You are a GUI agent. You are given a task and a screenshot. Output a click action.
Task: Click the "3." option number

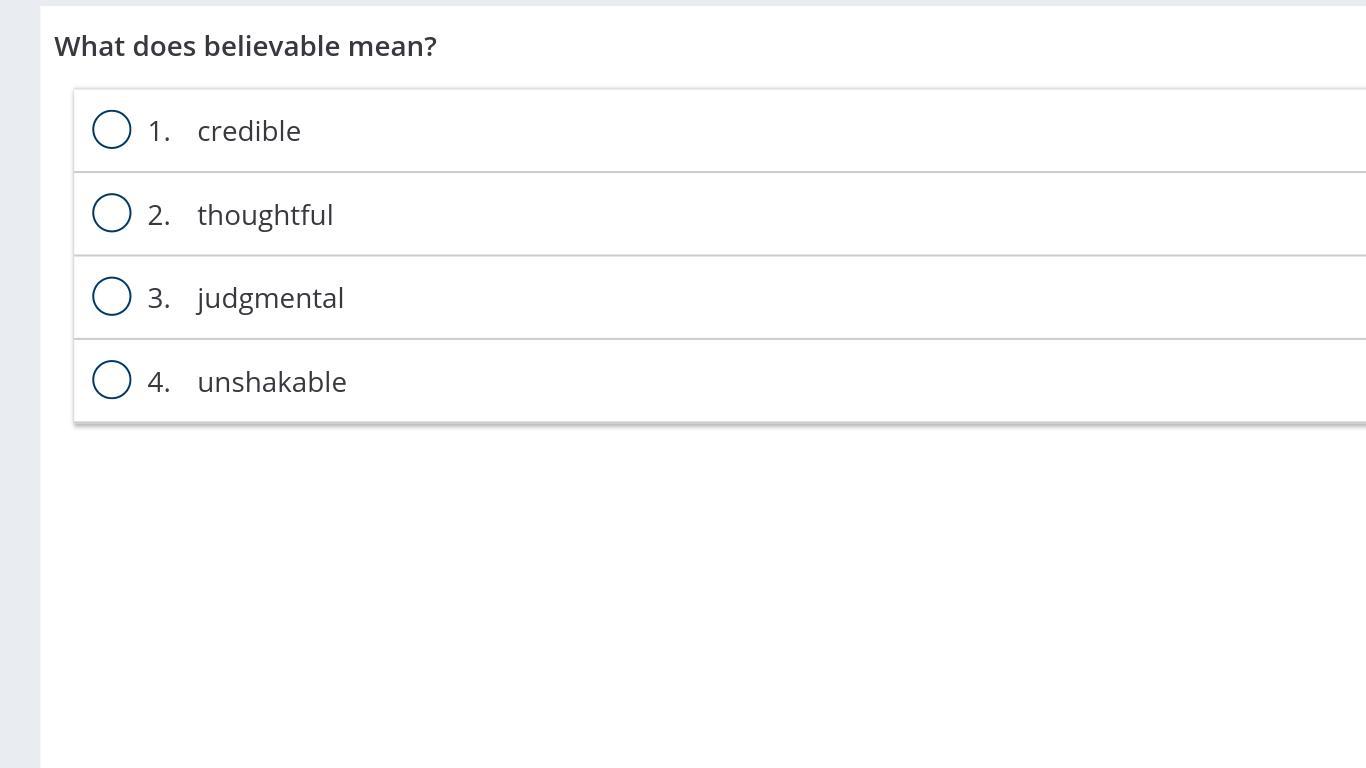tap(159, 298)
